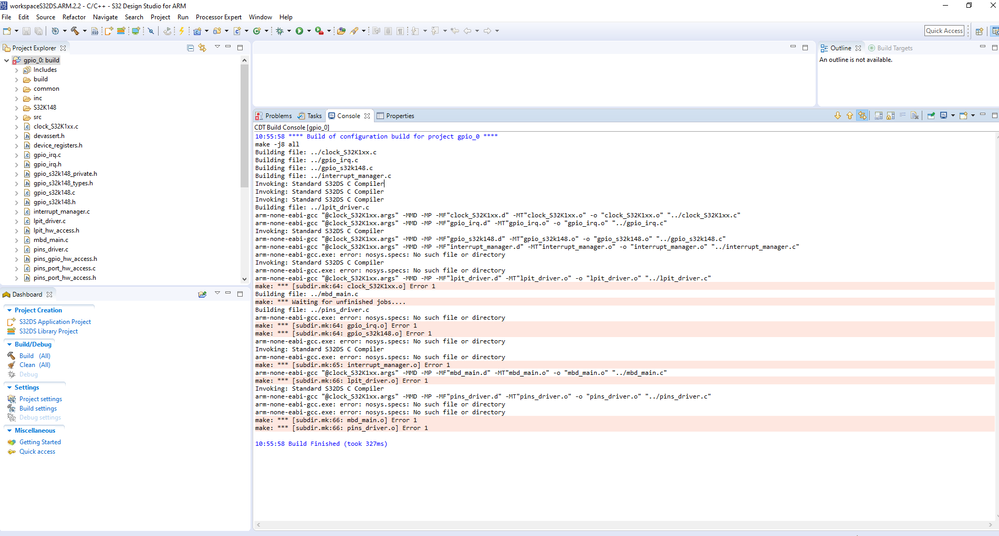Open the File menu
999x536 pixels.
pyautogui.click(x=6, y=17)
